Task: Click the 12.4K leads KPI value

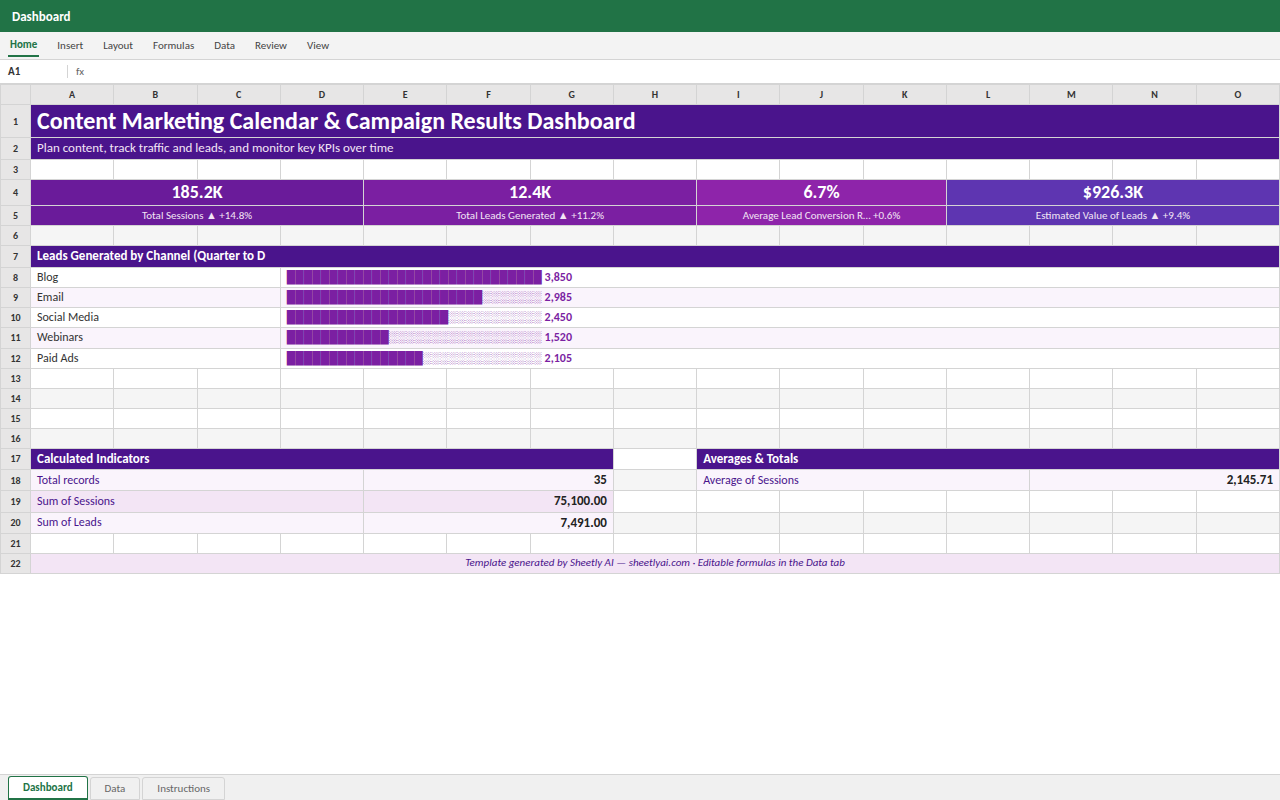Action: click(x=530, y=192)
